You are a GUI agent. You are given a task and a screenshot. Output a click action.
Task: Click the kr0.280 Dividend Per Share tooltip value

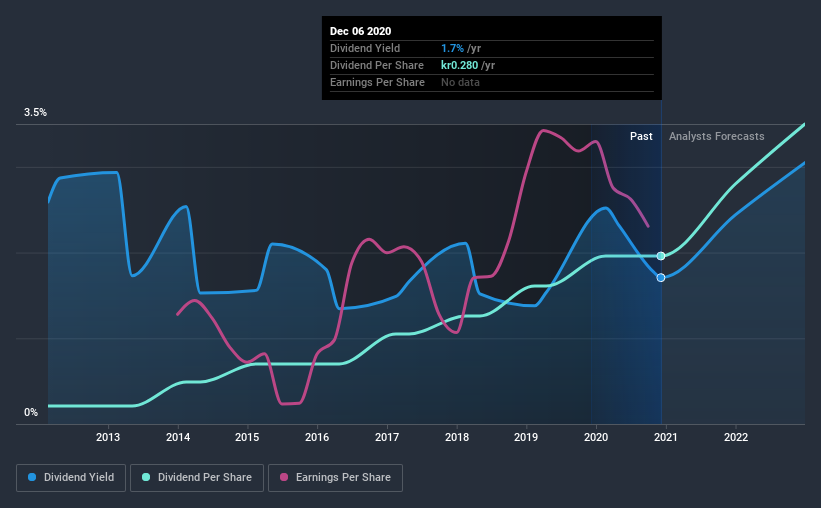click(459, 65)
